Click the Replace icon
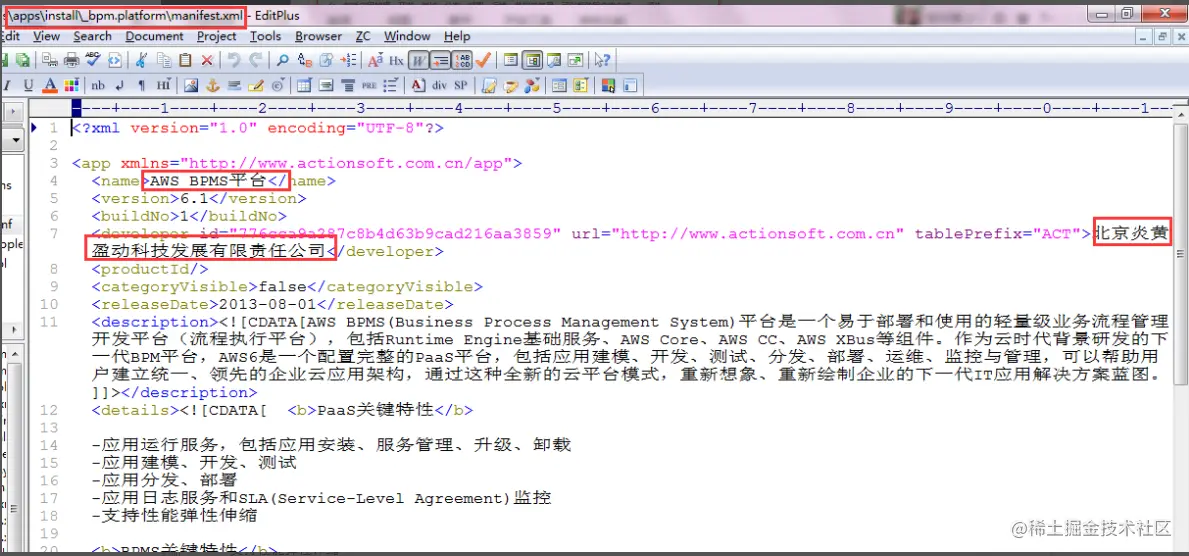Screen dimensions: 1189x556 pyautogui.click(x=305, y=61)
